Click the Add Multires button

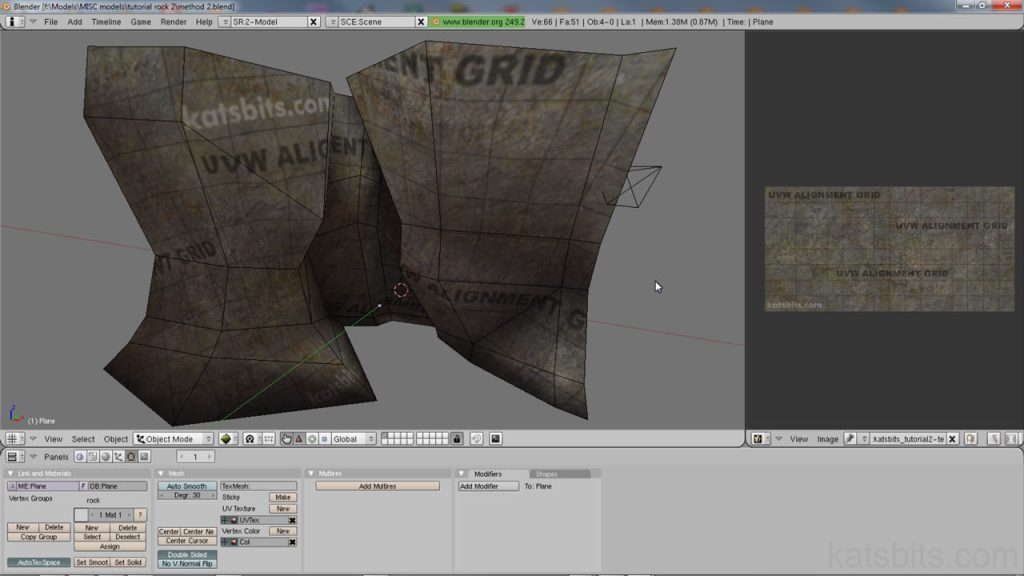point(377,486)
